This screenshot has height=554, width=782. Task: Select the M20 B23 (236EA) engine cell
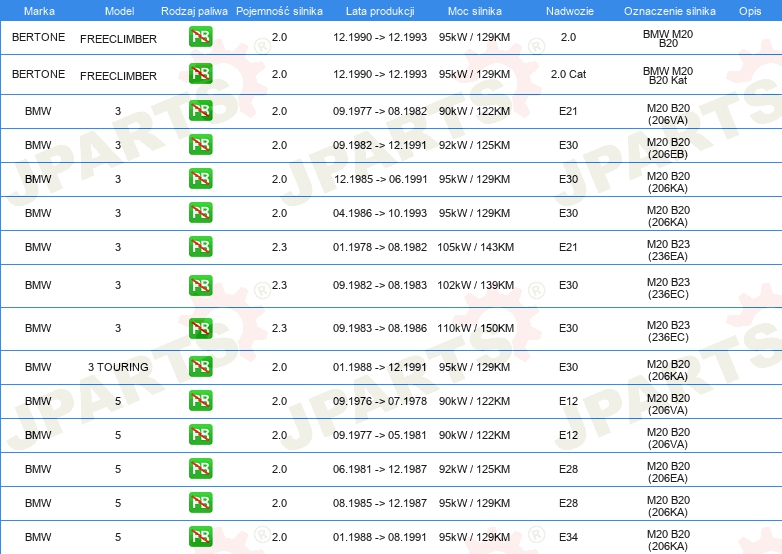pos(668,250)
